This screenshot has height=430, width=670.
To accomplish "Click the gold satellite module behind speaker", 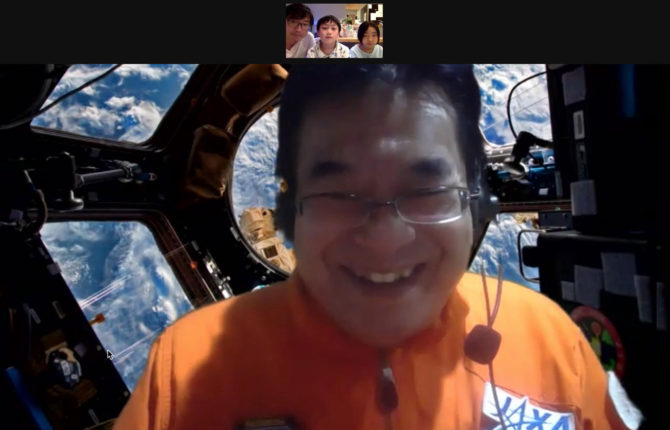I will coord(265,237).
